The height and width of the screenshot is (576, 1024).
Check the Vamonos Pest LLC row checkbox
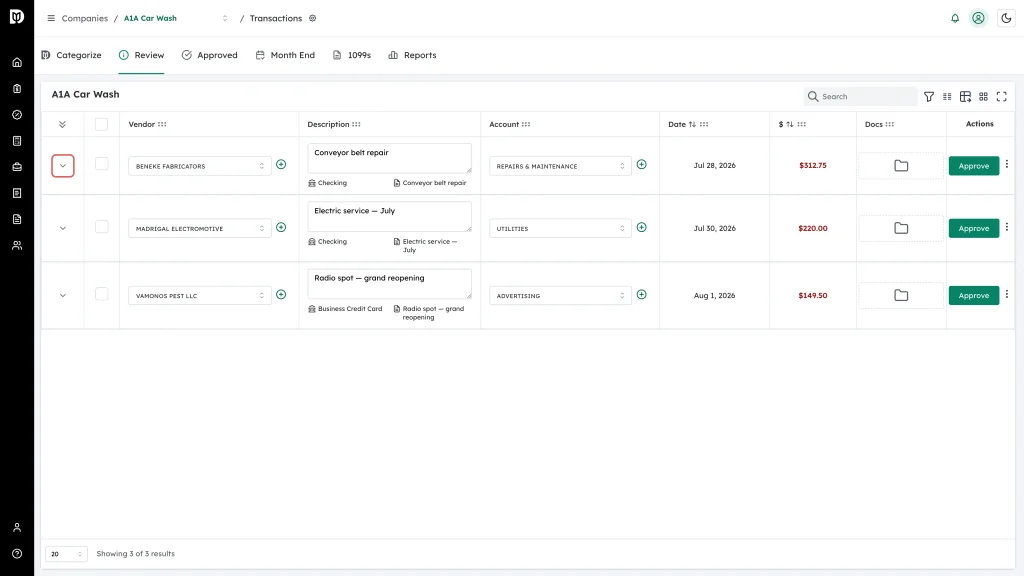pos(101,294)
